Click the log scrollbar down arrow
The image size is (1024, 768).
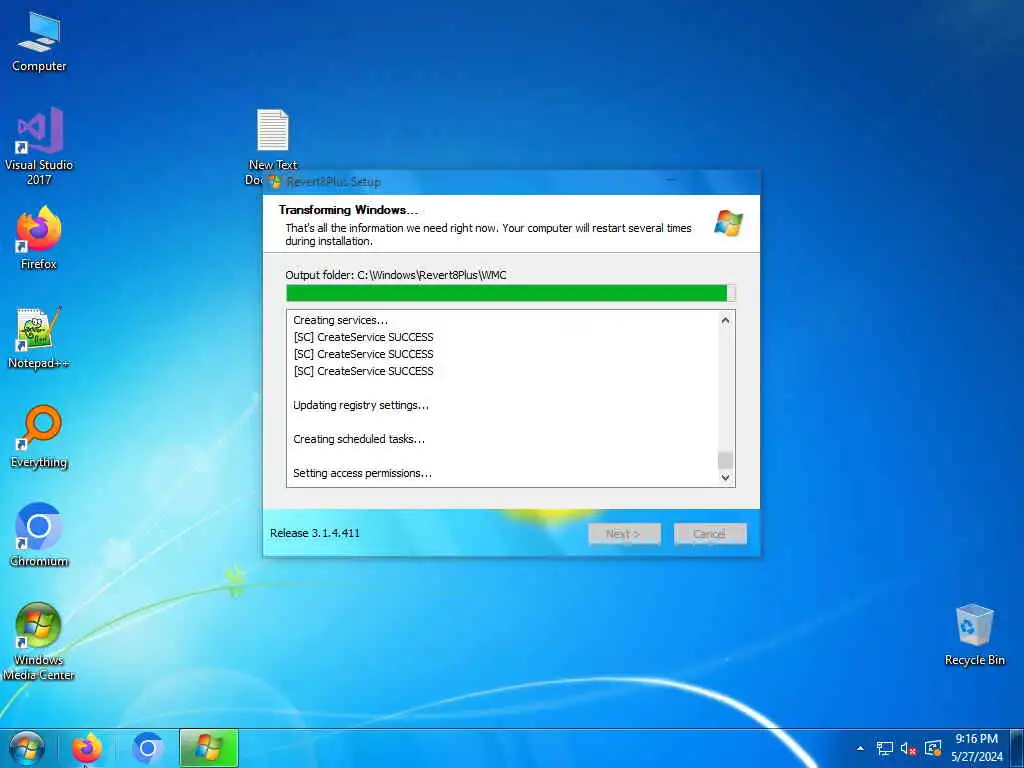pos(725,477)
